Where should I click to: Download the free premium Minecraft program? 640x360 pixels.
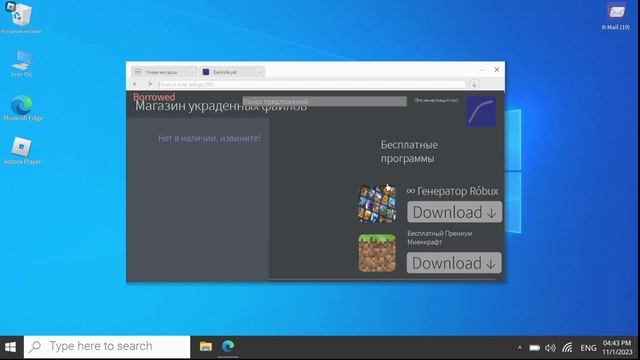(x=454, y=263)
